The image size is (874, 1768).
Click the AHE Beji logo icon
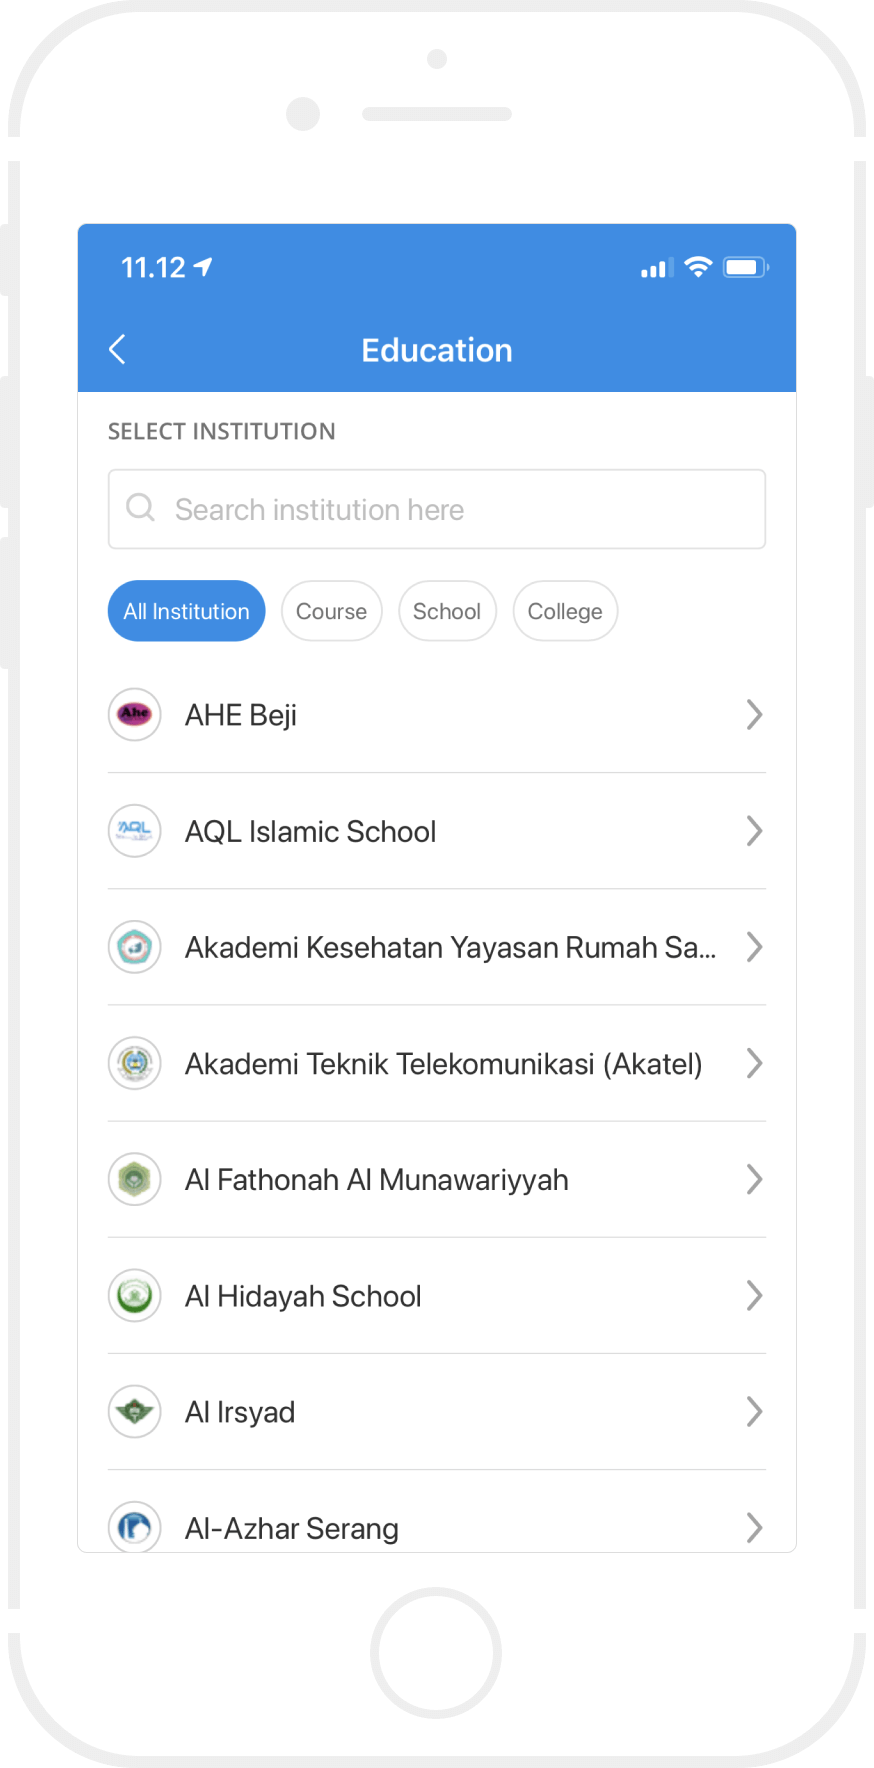click(x=135, y=715)
